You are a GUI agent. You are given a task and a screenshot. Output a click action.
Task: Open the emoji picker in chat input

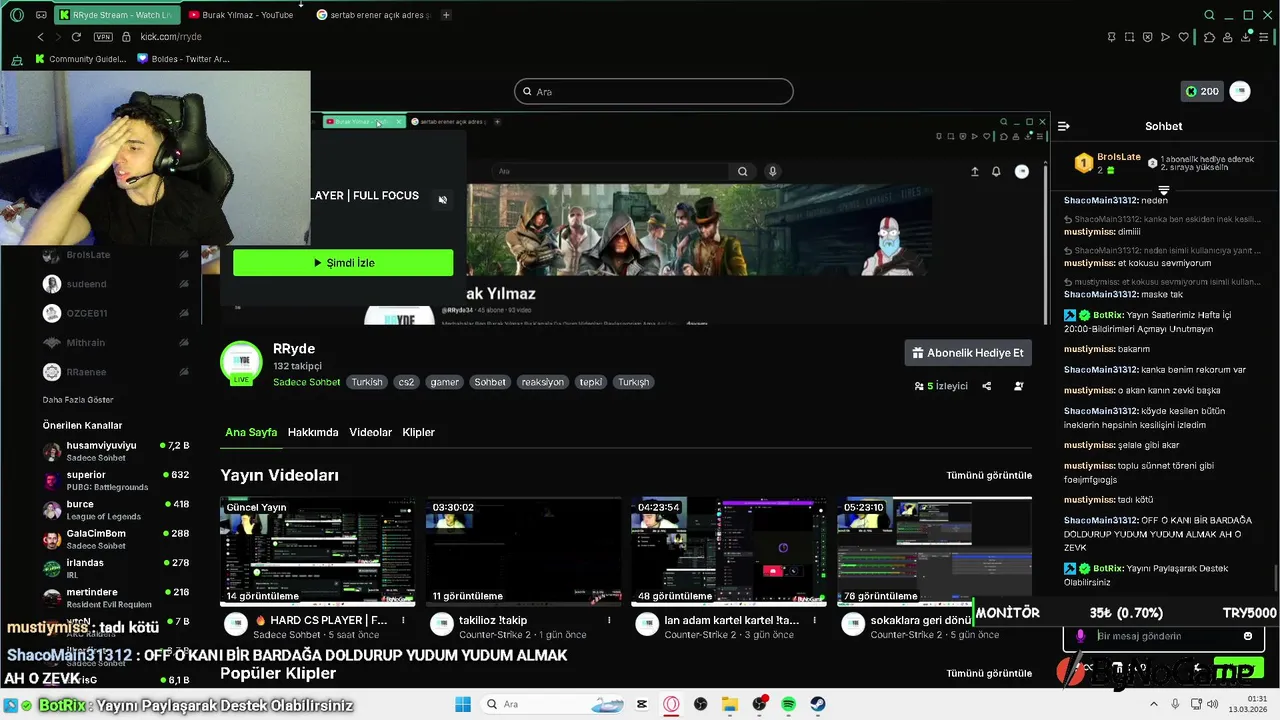pyautogui.click(x=1248, y=636)
